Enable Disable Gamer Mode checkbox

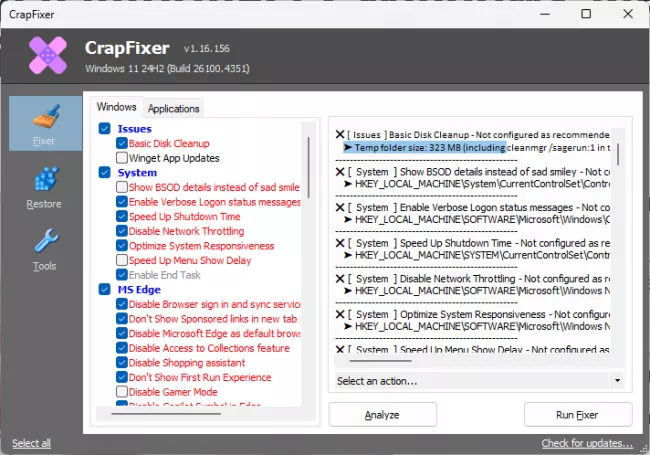pos(121,392)
